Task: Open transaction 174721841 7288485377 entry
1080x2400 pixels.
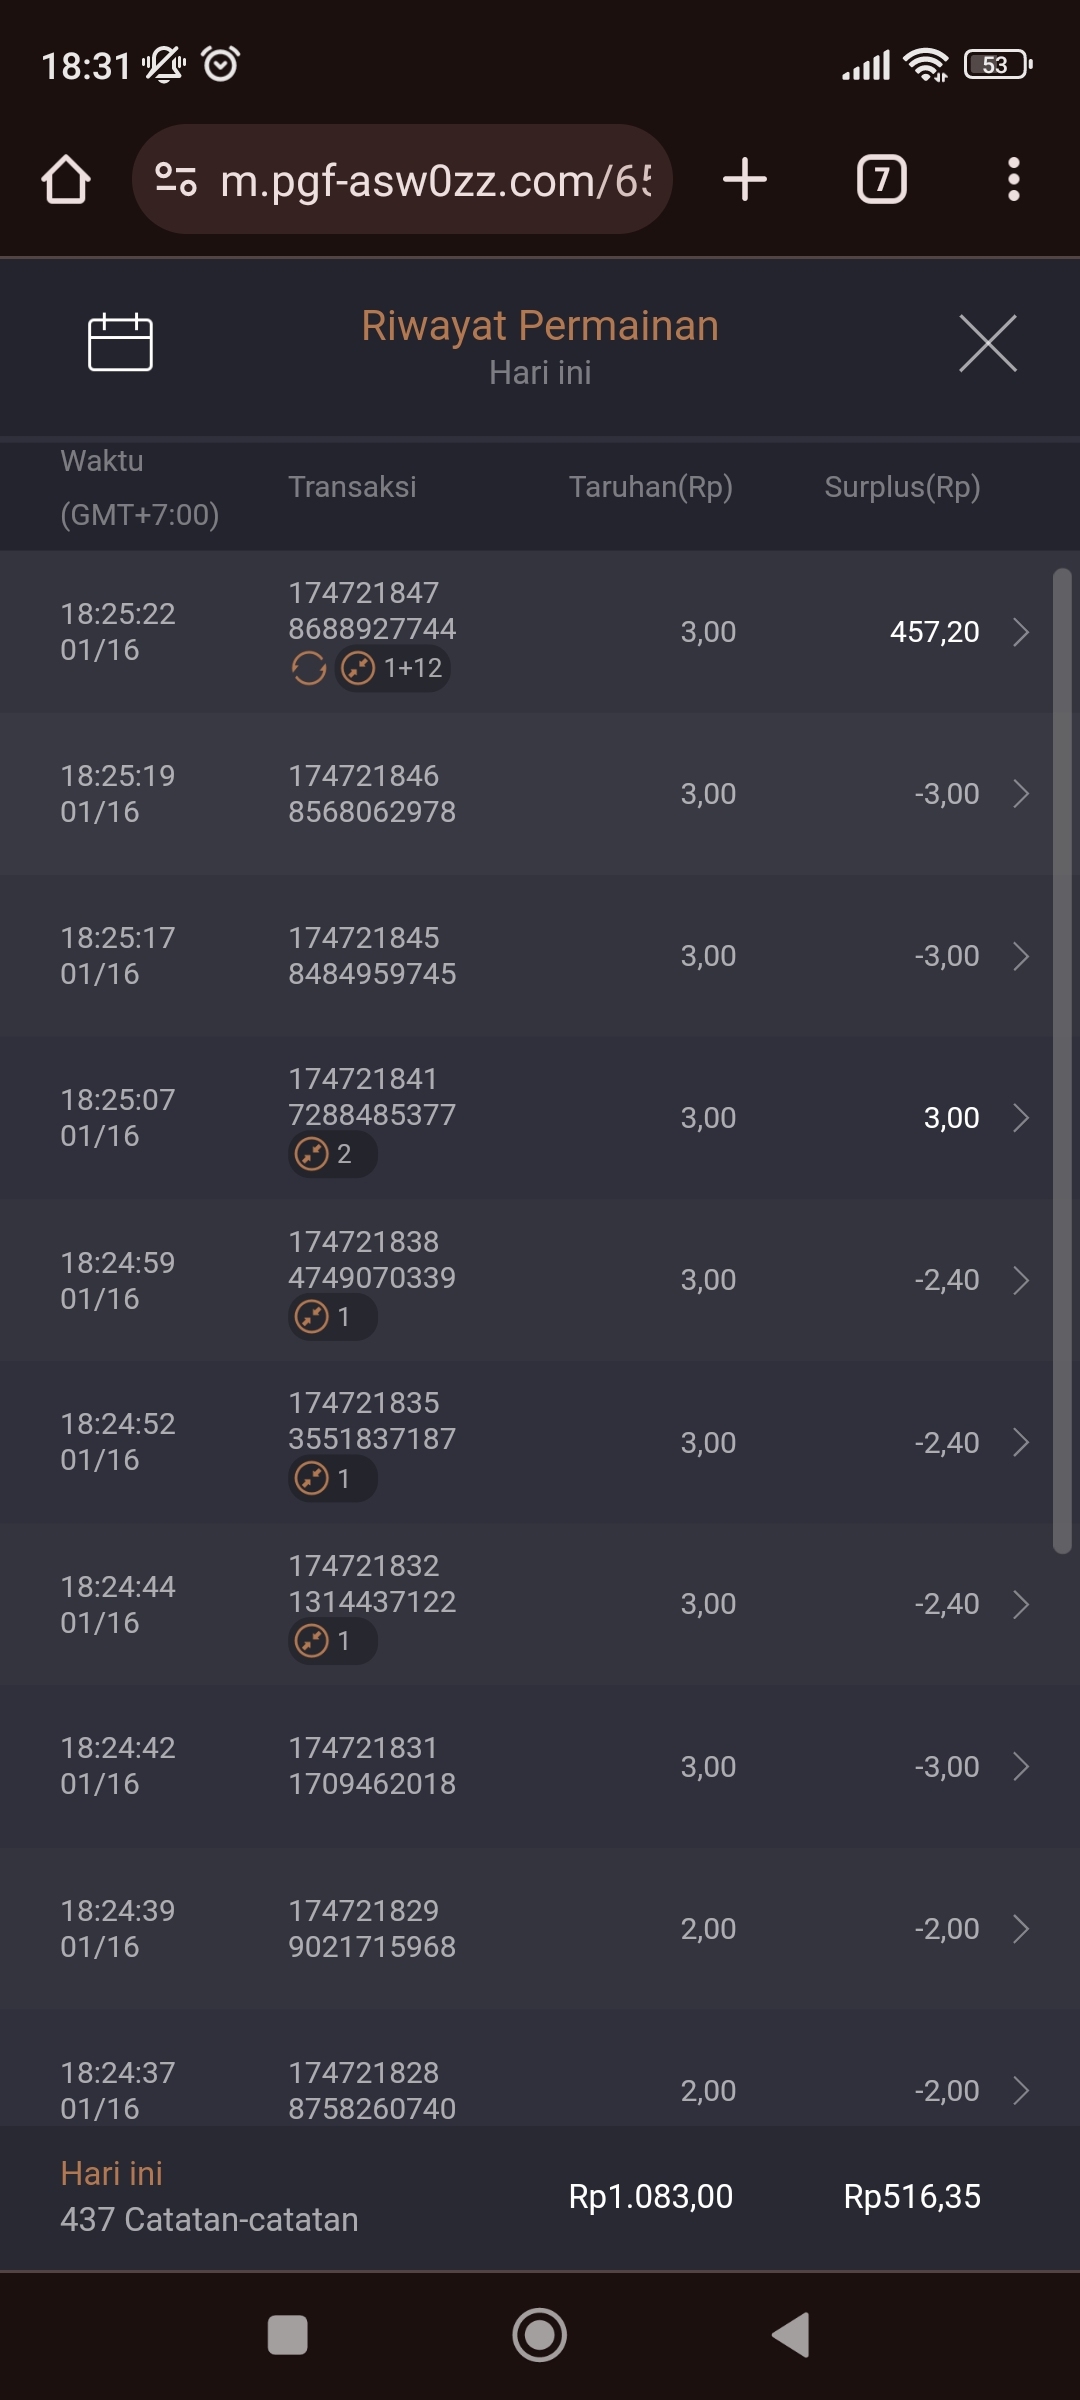Action: (x=372, y=1097)
